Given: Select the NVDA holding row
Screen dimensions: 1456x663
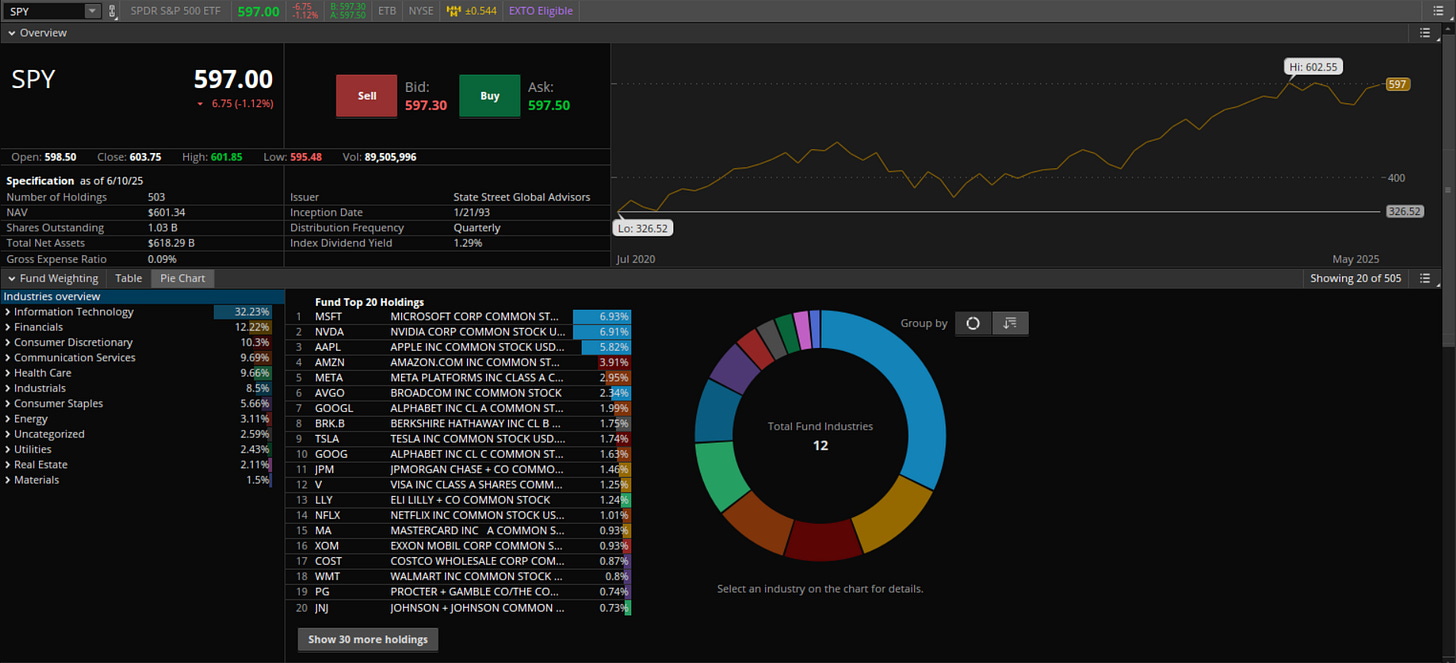Looking at the screenshot, I should click(460, 332).
